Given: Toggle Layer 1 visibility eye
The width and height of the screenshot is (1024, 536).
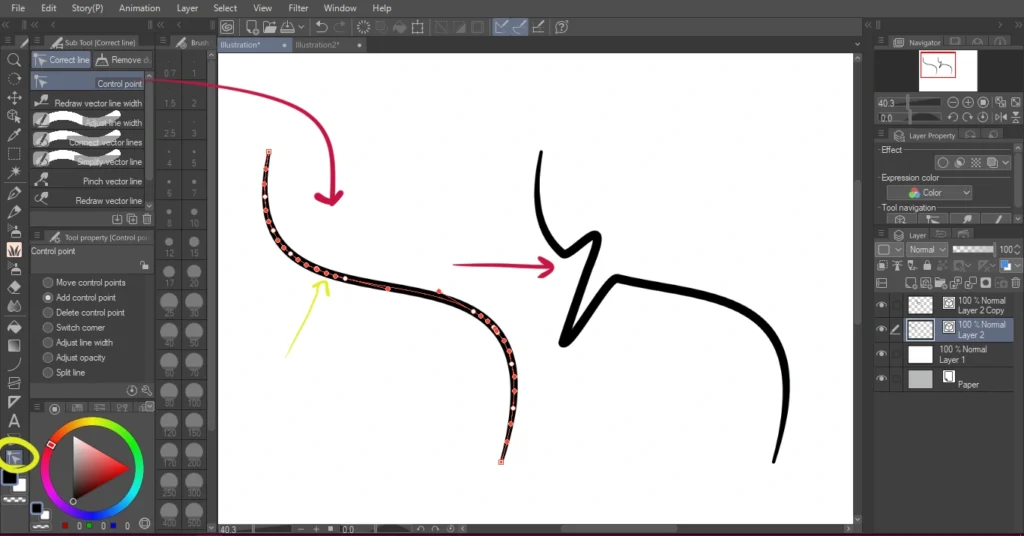Looking at the screenshot, I should pyautogui.click(x=882, y=354).
